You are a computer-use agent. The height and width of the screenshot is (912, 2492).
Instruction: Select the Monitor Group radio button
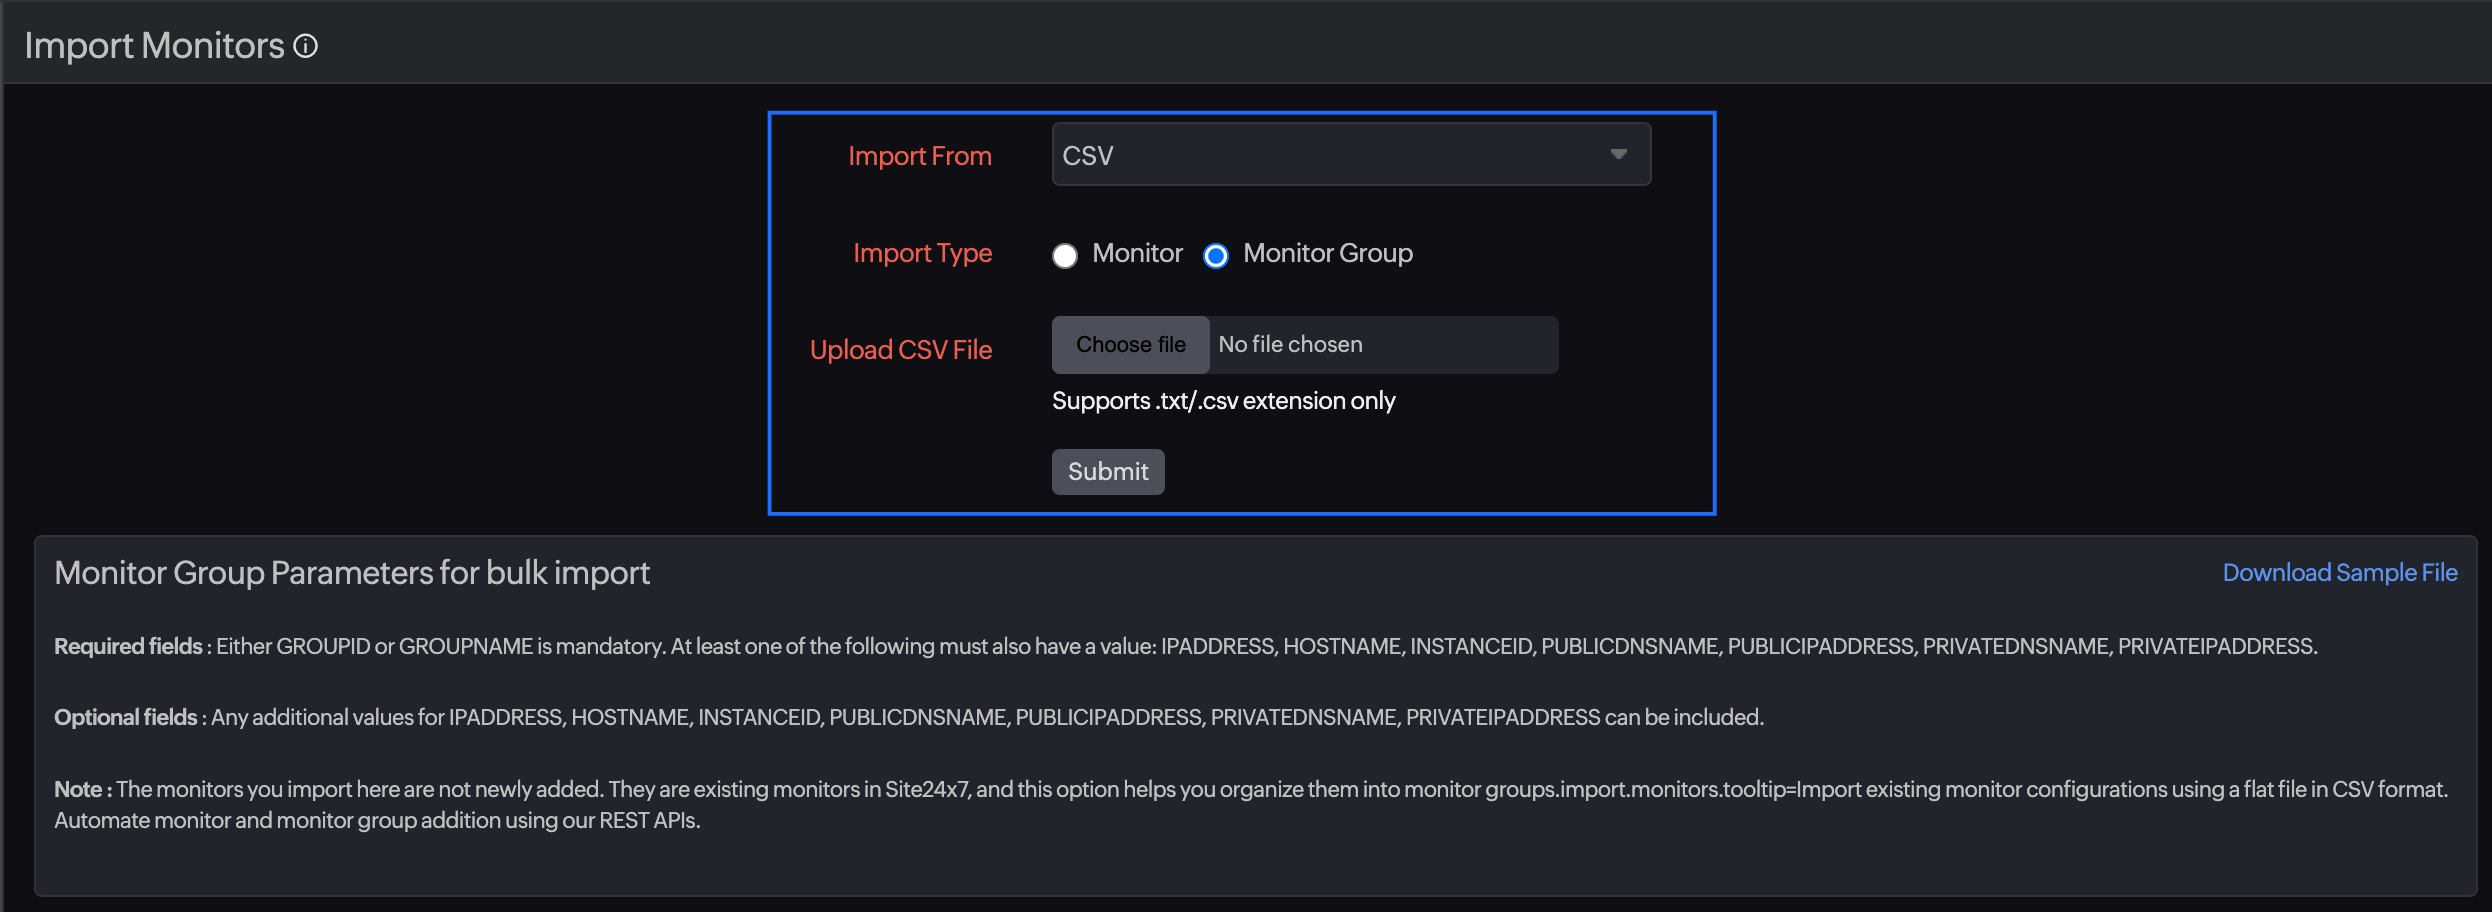1215,256
